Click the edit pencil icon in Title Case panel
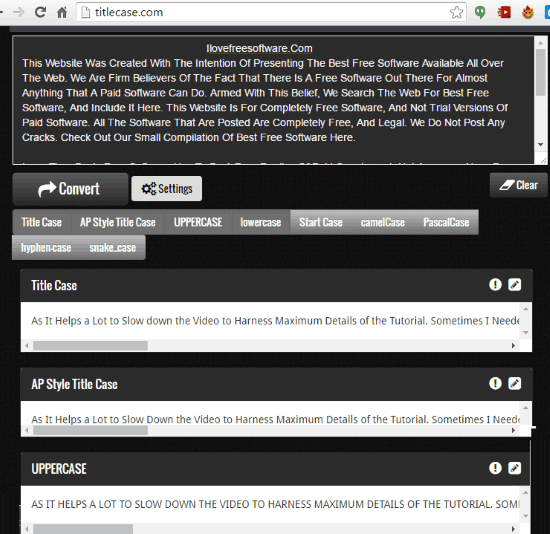 (515, 285)
